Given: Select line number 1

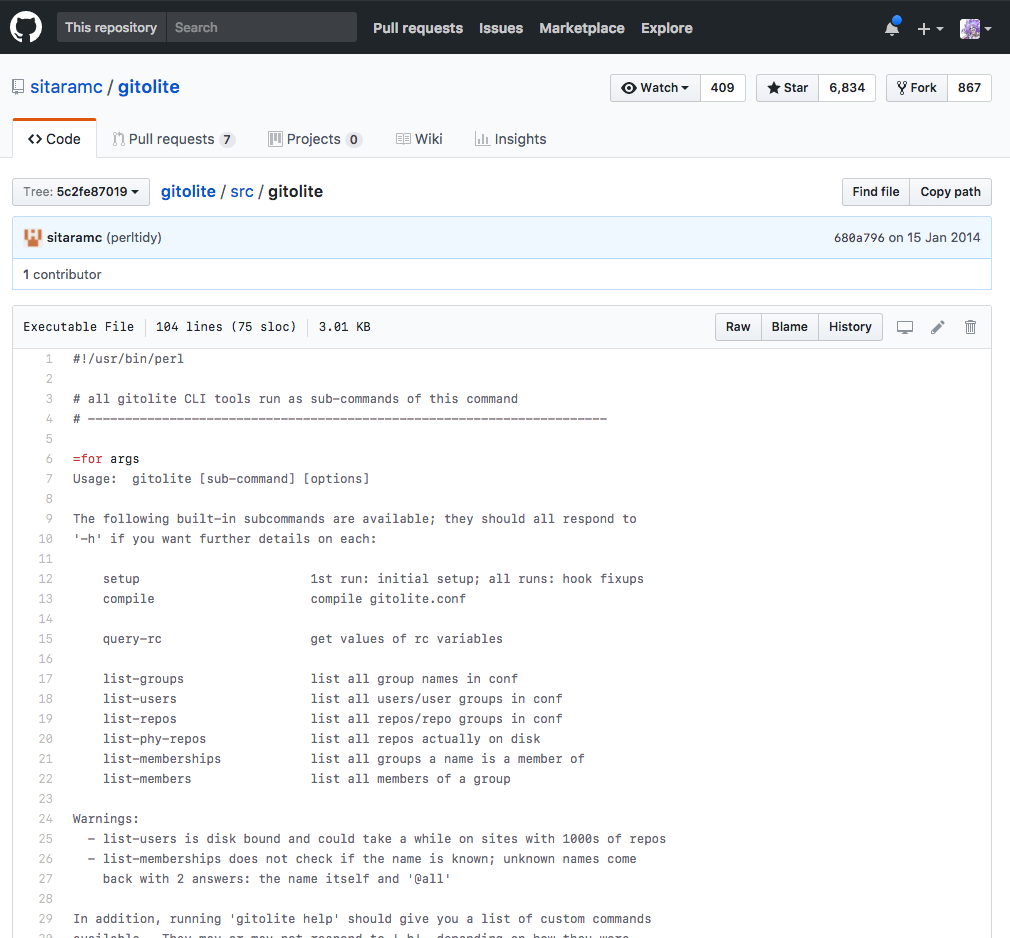Looking at the screenshot, I should click(49, 359).
